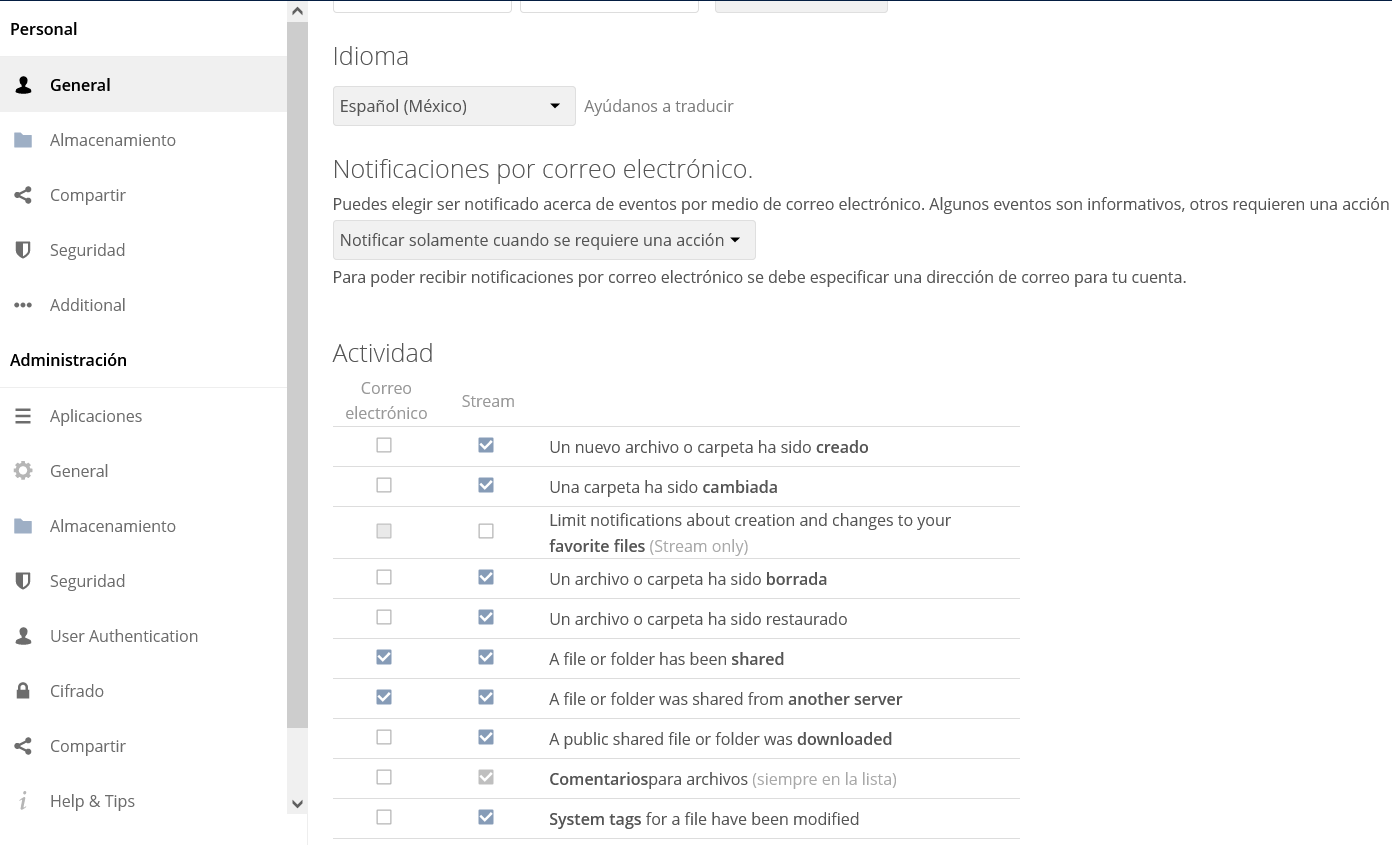Click the sidebar vertical scrollbar thumb

point(297,375)
